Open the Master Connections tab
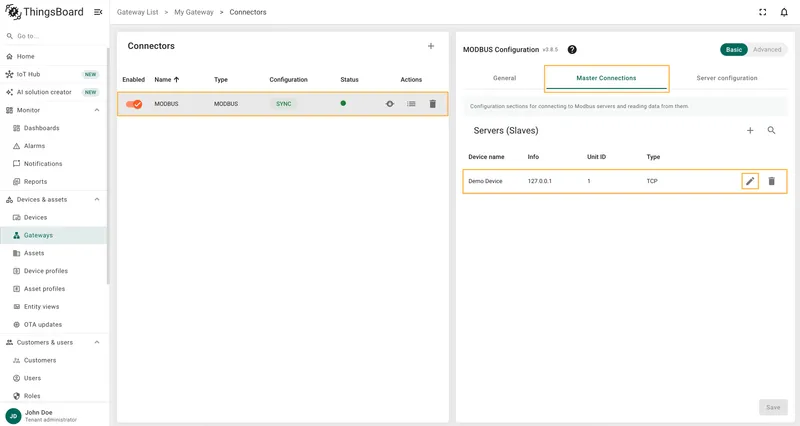 (606, 78)
